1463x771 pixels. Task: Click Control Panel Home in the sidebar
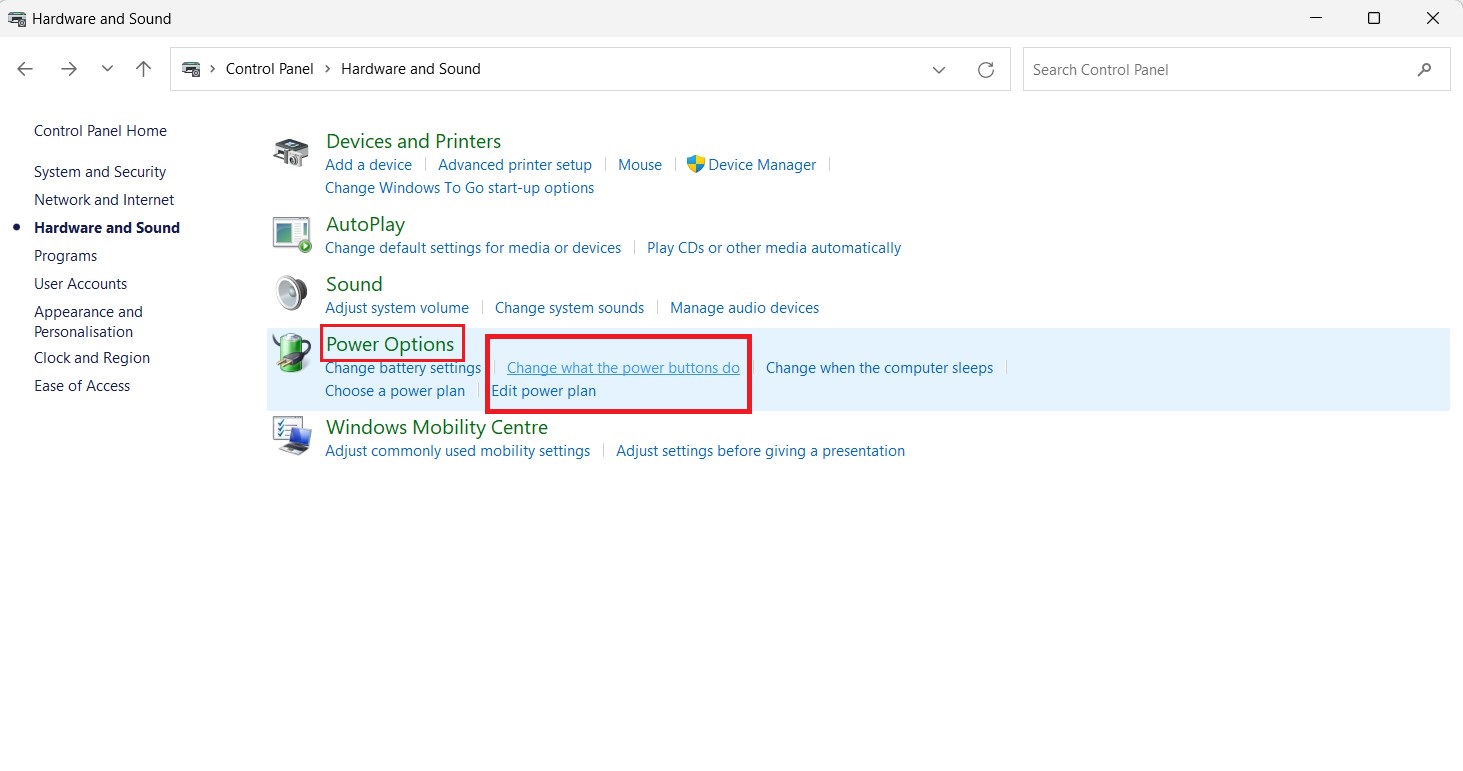point(100,130)
